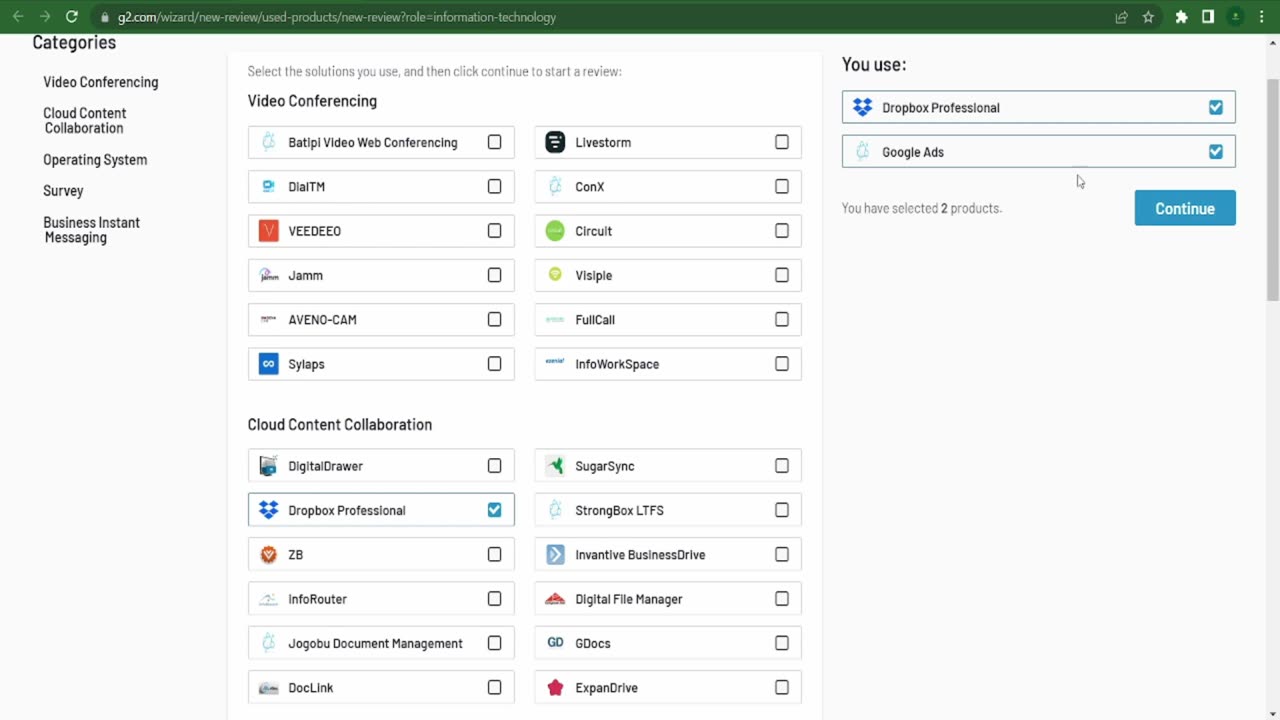
Task: Select the Sylaps product row
Action: (x=381, y=364)
